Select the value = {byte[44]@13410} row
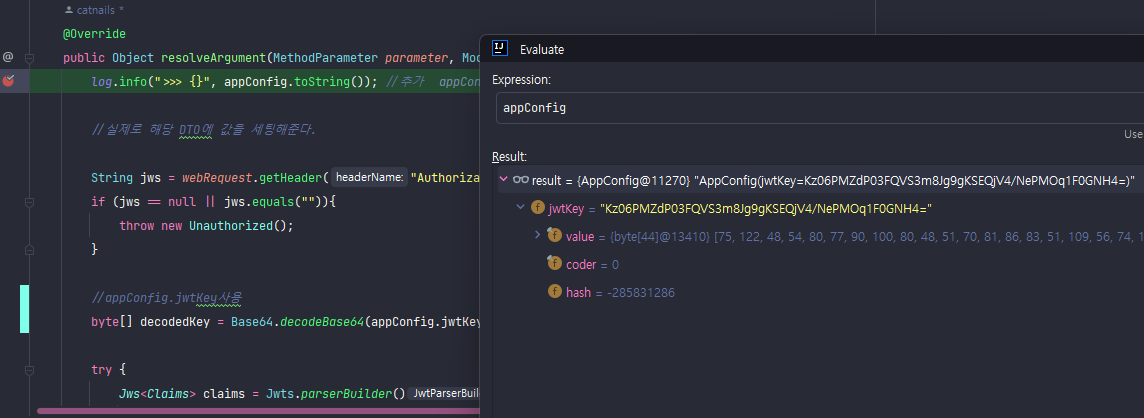 (x=821, y=236)
